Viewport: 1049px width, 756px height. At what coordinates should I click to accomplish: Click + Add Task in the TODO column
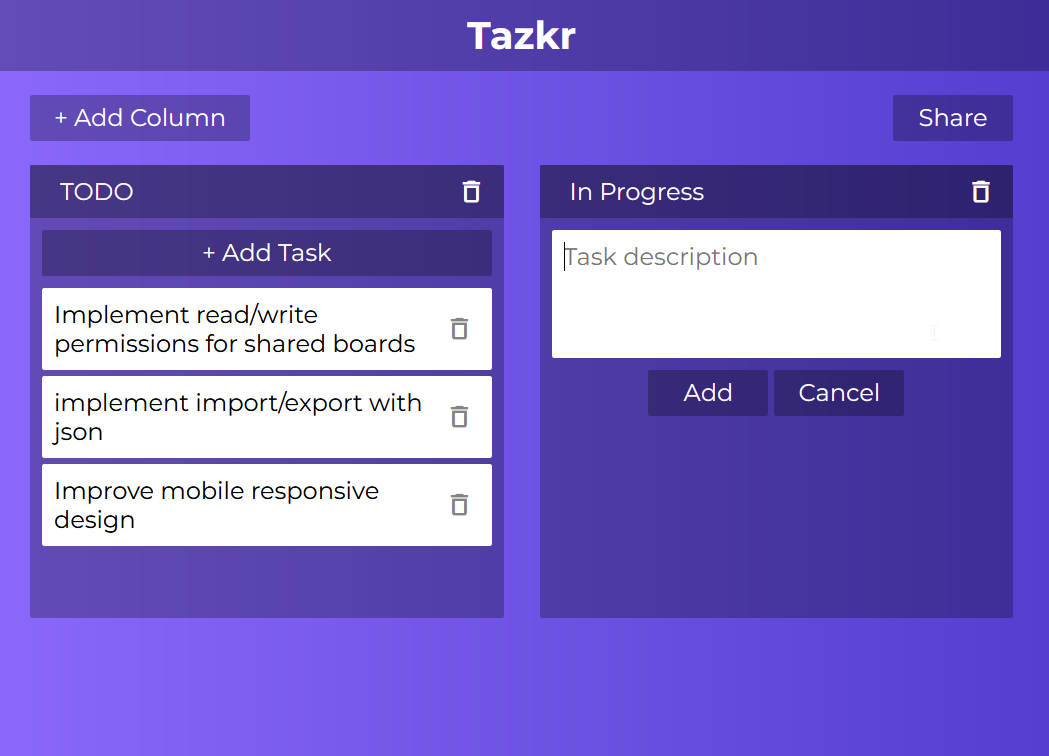click(x=266, y=253)
